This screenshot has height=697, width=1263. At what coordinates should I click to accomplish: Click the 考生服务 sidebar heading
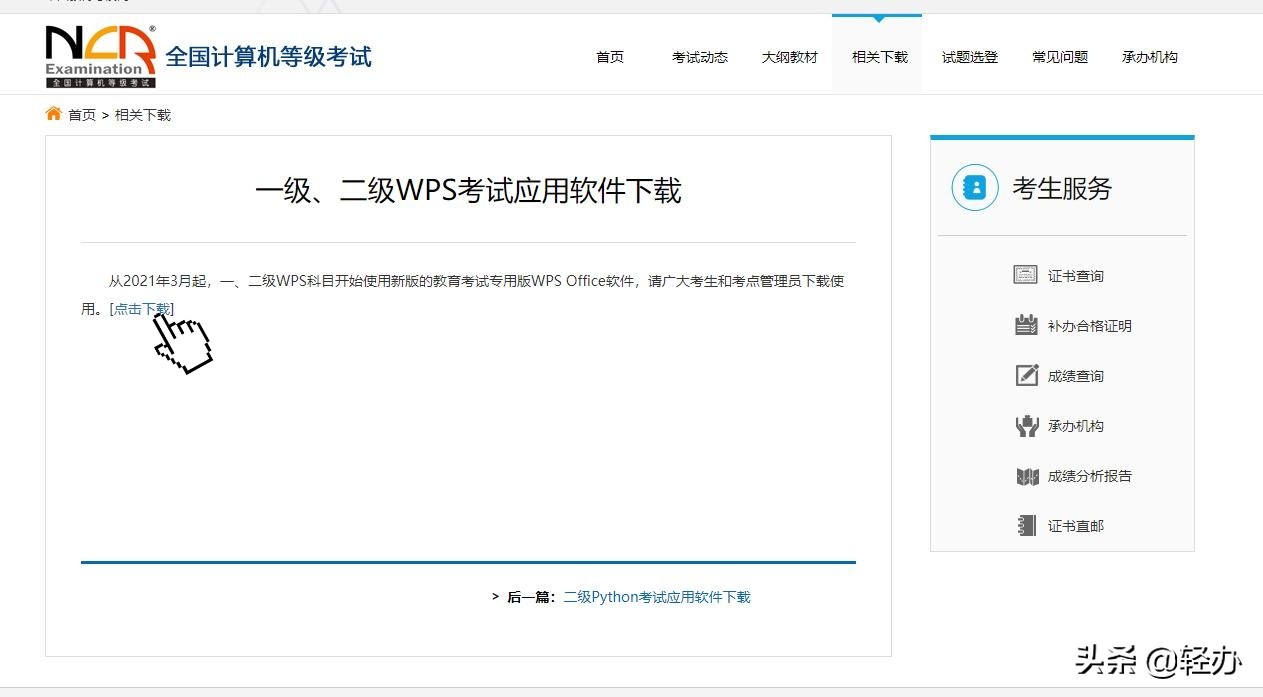1062,188
